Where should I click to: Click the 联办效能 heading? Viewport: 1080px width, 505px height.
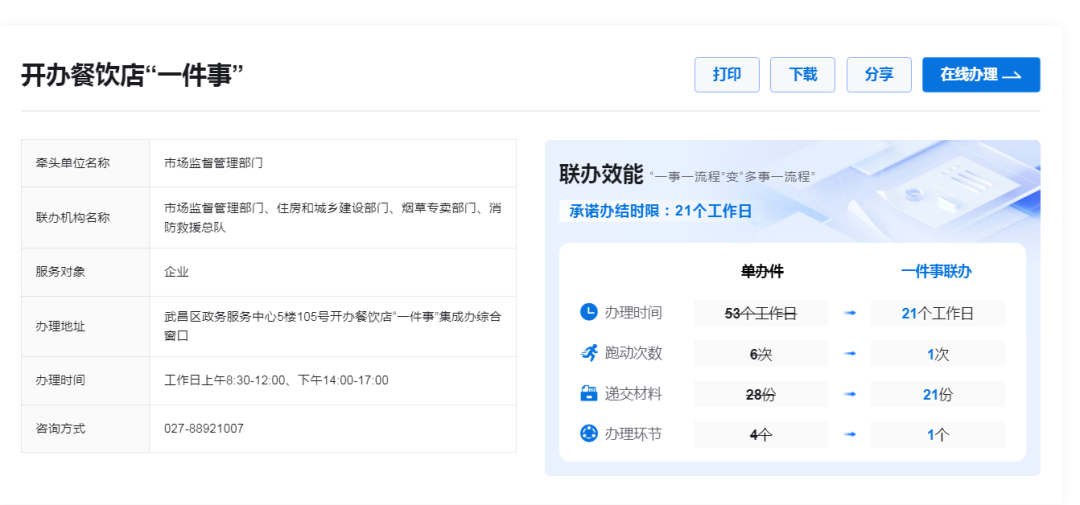pyautogui.click(x=601, y=174)
